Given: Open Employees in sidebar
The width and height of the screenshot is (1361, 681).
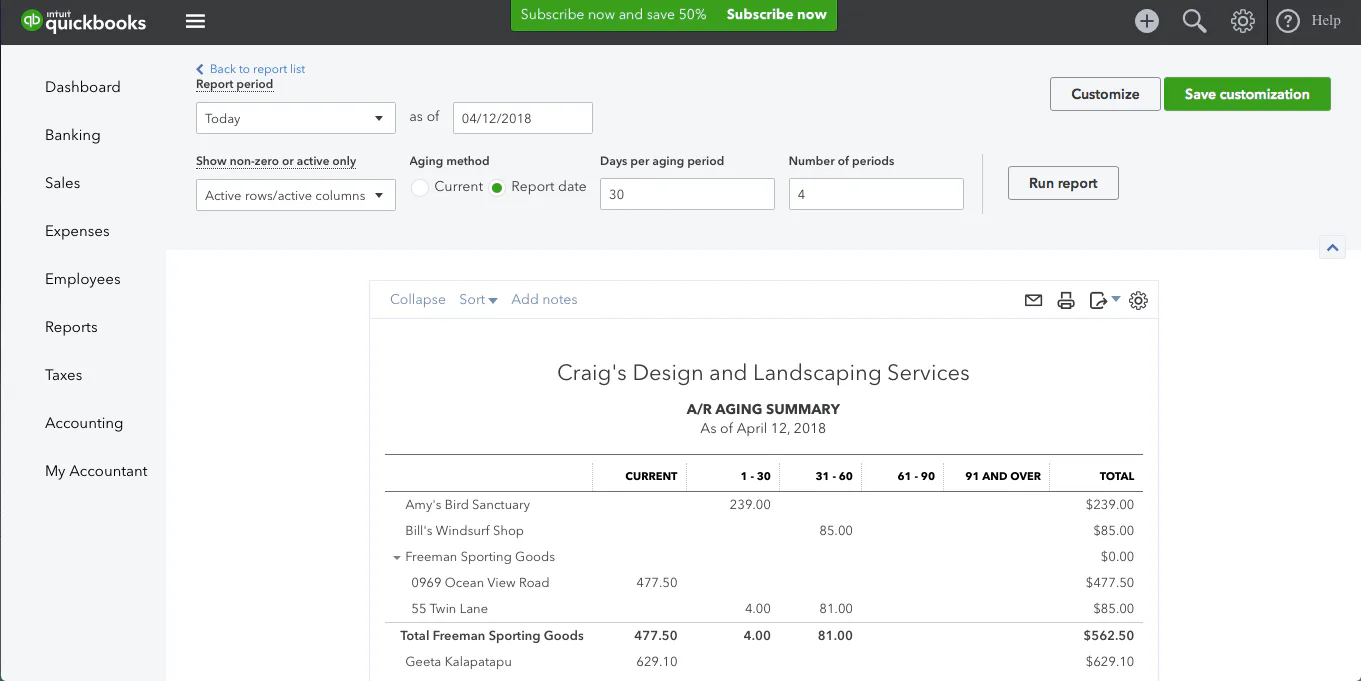Looking at the screenshot, I should (x=83, y=279).
